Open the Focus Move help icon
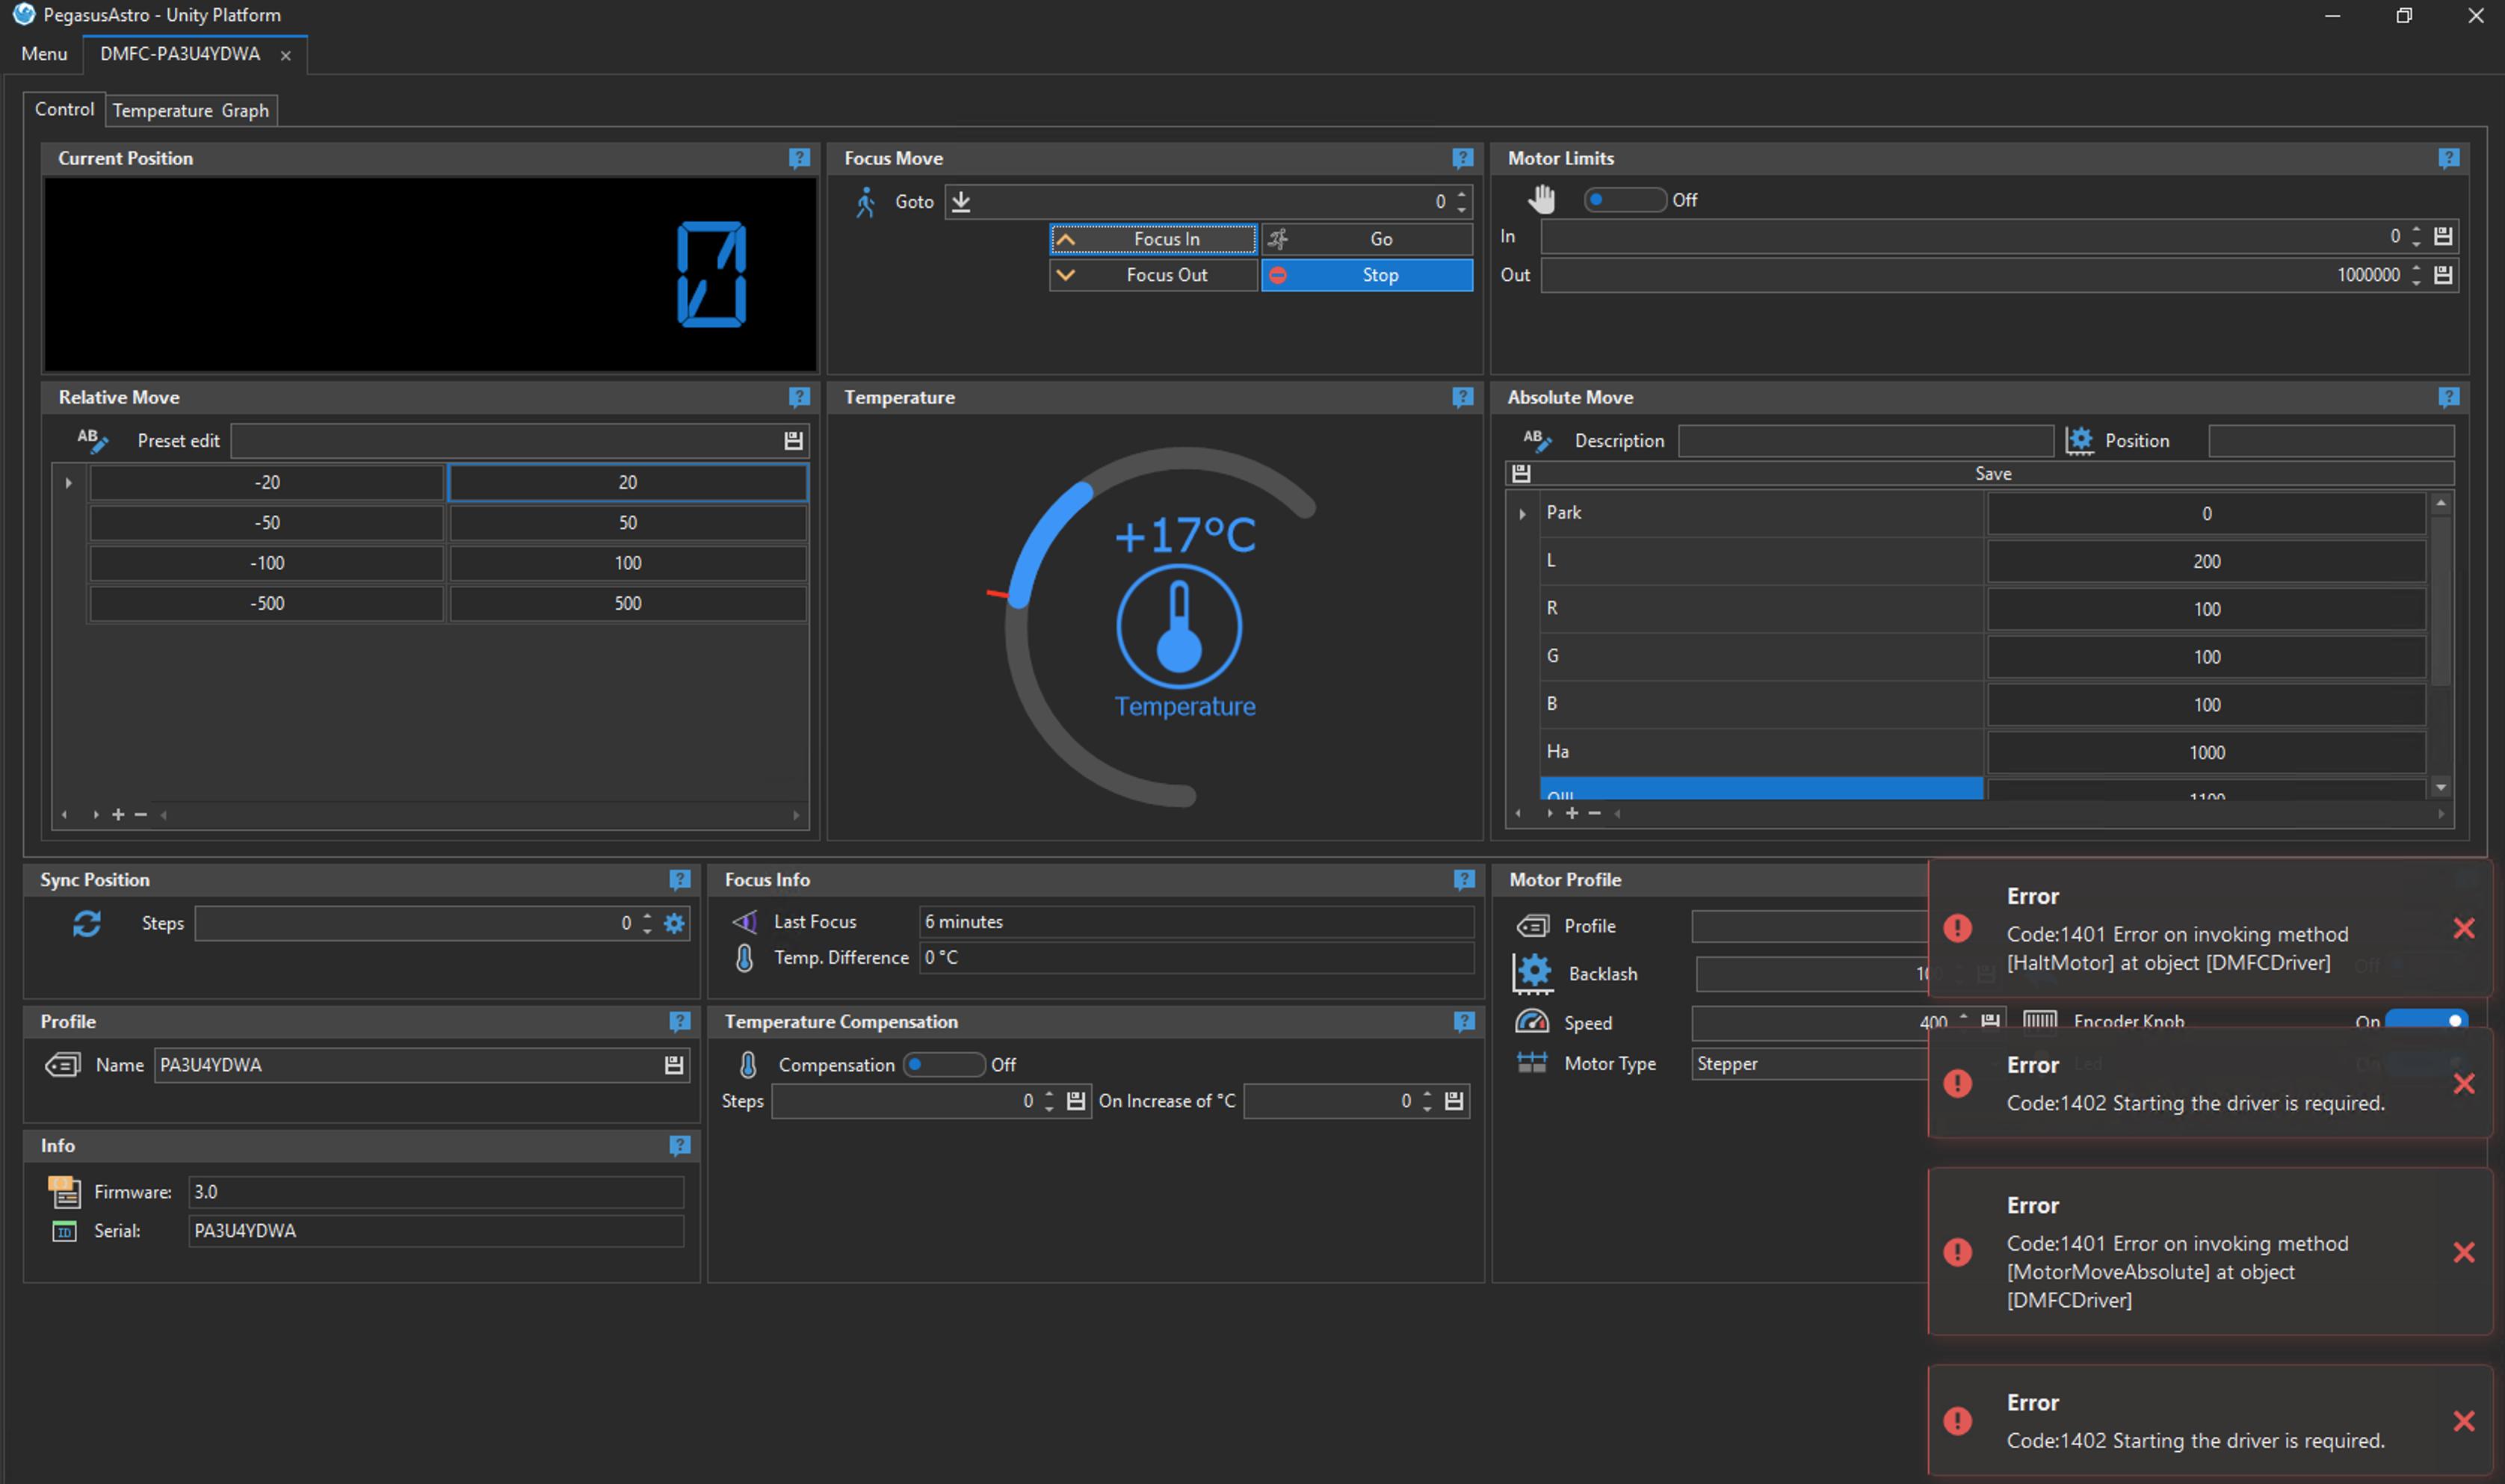The width and height of the screenshot is (2505, 1484). tap(1462, 158)
